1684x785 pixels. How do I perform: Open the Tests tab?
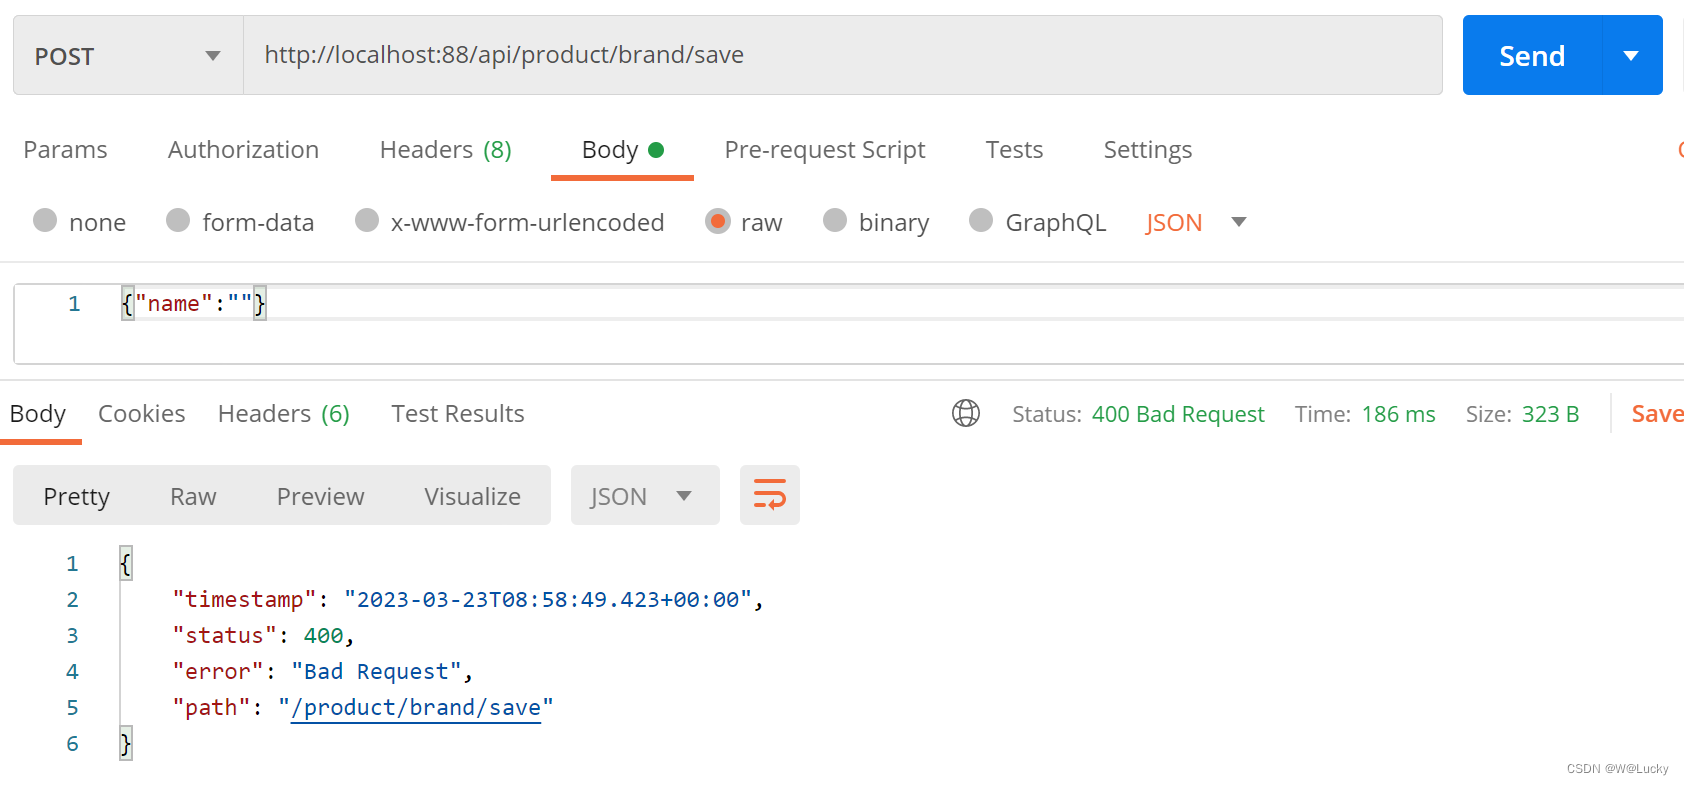(x=1014, y=150)
